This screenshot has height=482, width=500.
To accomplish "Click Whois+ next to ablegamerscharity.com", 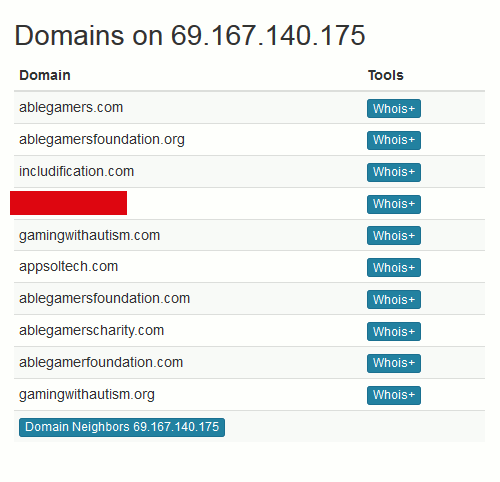I will 394,332.
